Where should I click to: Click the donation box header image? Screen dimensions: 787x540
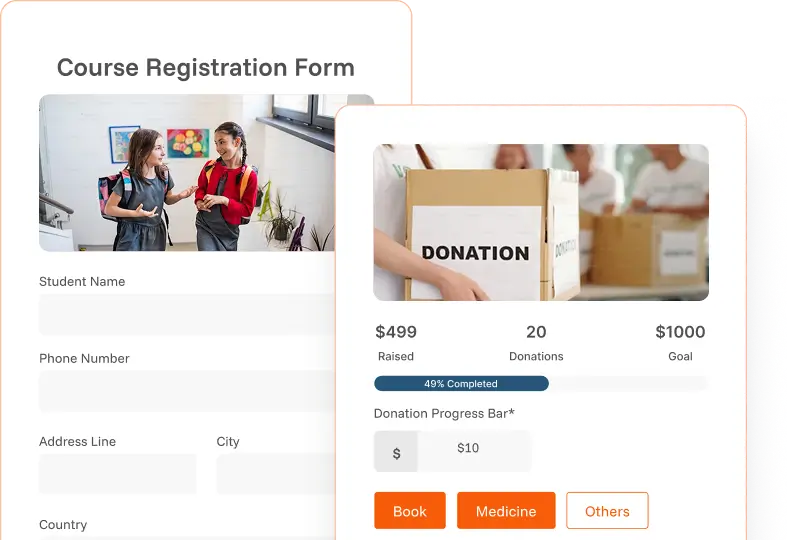click(x=541, y=222)
